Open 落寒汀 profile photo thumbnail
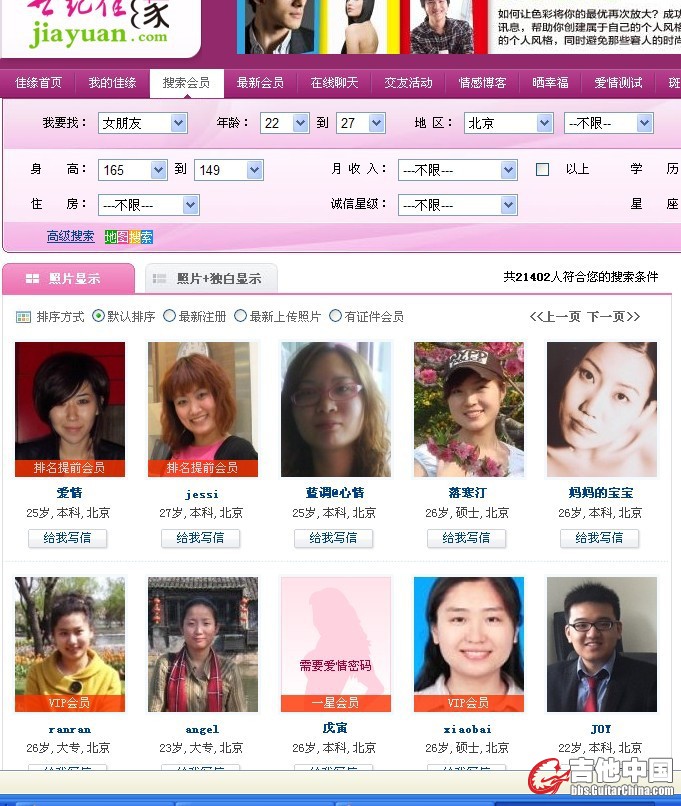 (x=469, y=409)
